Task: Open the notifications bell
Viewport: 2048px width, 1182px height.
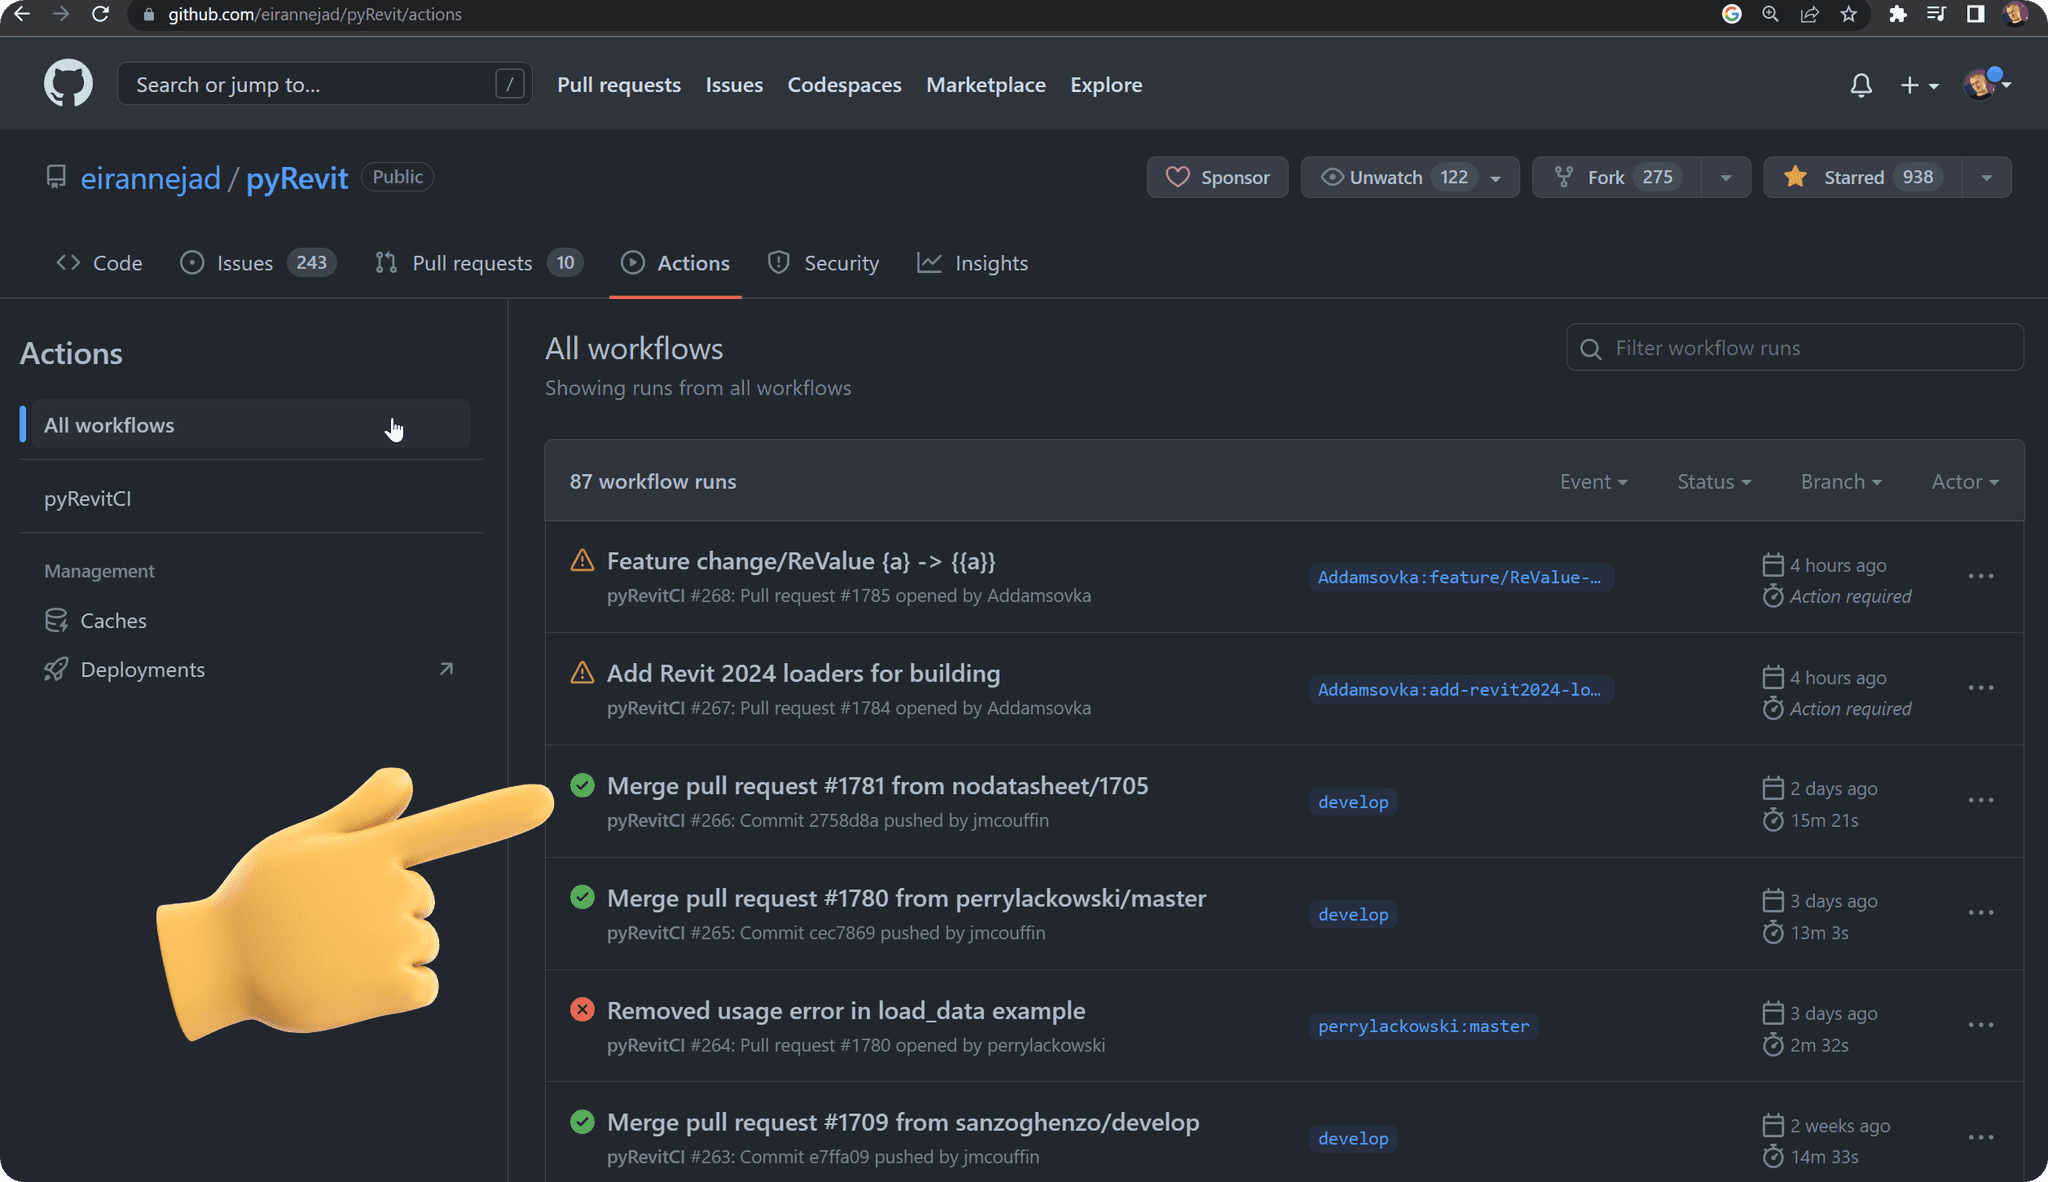Action: (1860, 86)
